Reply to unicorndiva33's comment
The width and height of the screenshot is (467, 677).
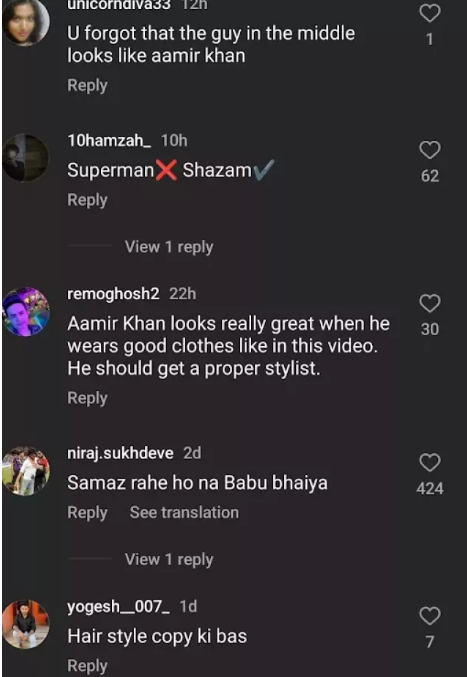(87, 85)
